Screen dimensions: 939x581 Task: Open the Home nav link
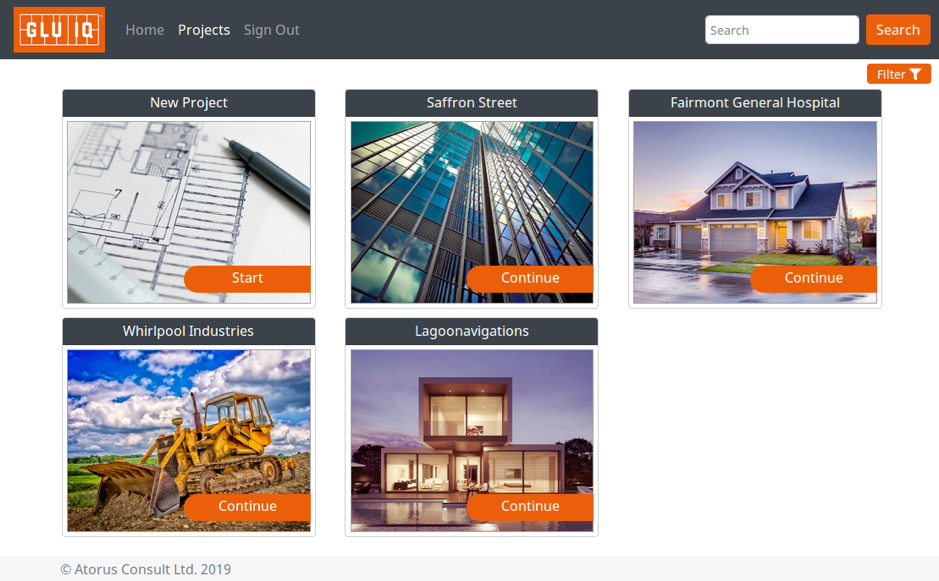[x=144, y=30]
